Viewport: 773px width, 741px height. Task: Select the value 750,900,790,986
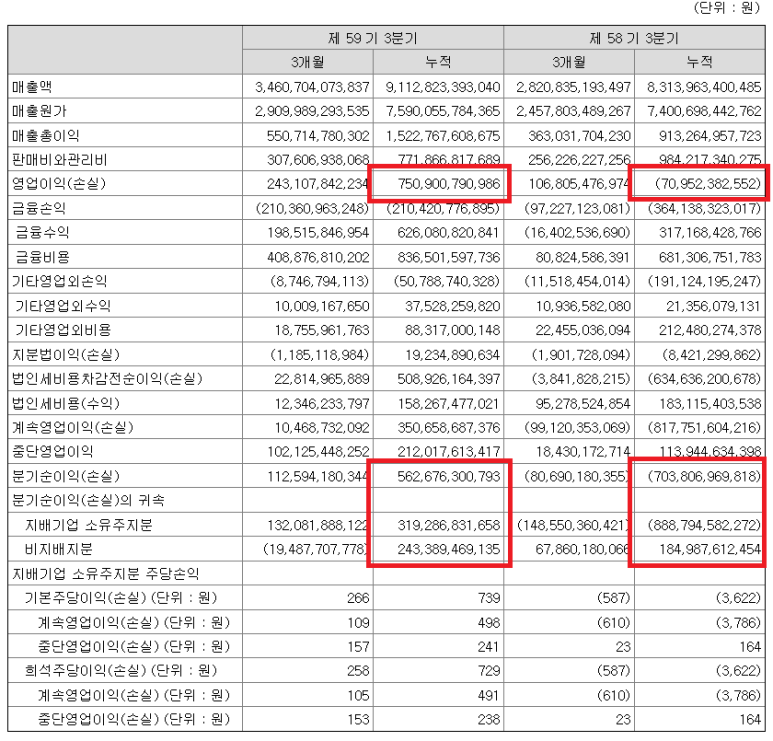pyautogui.click(x=449, y=184)
